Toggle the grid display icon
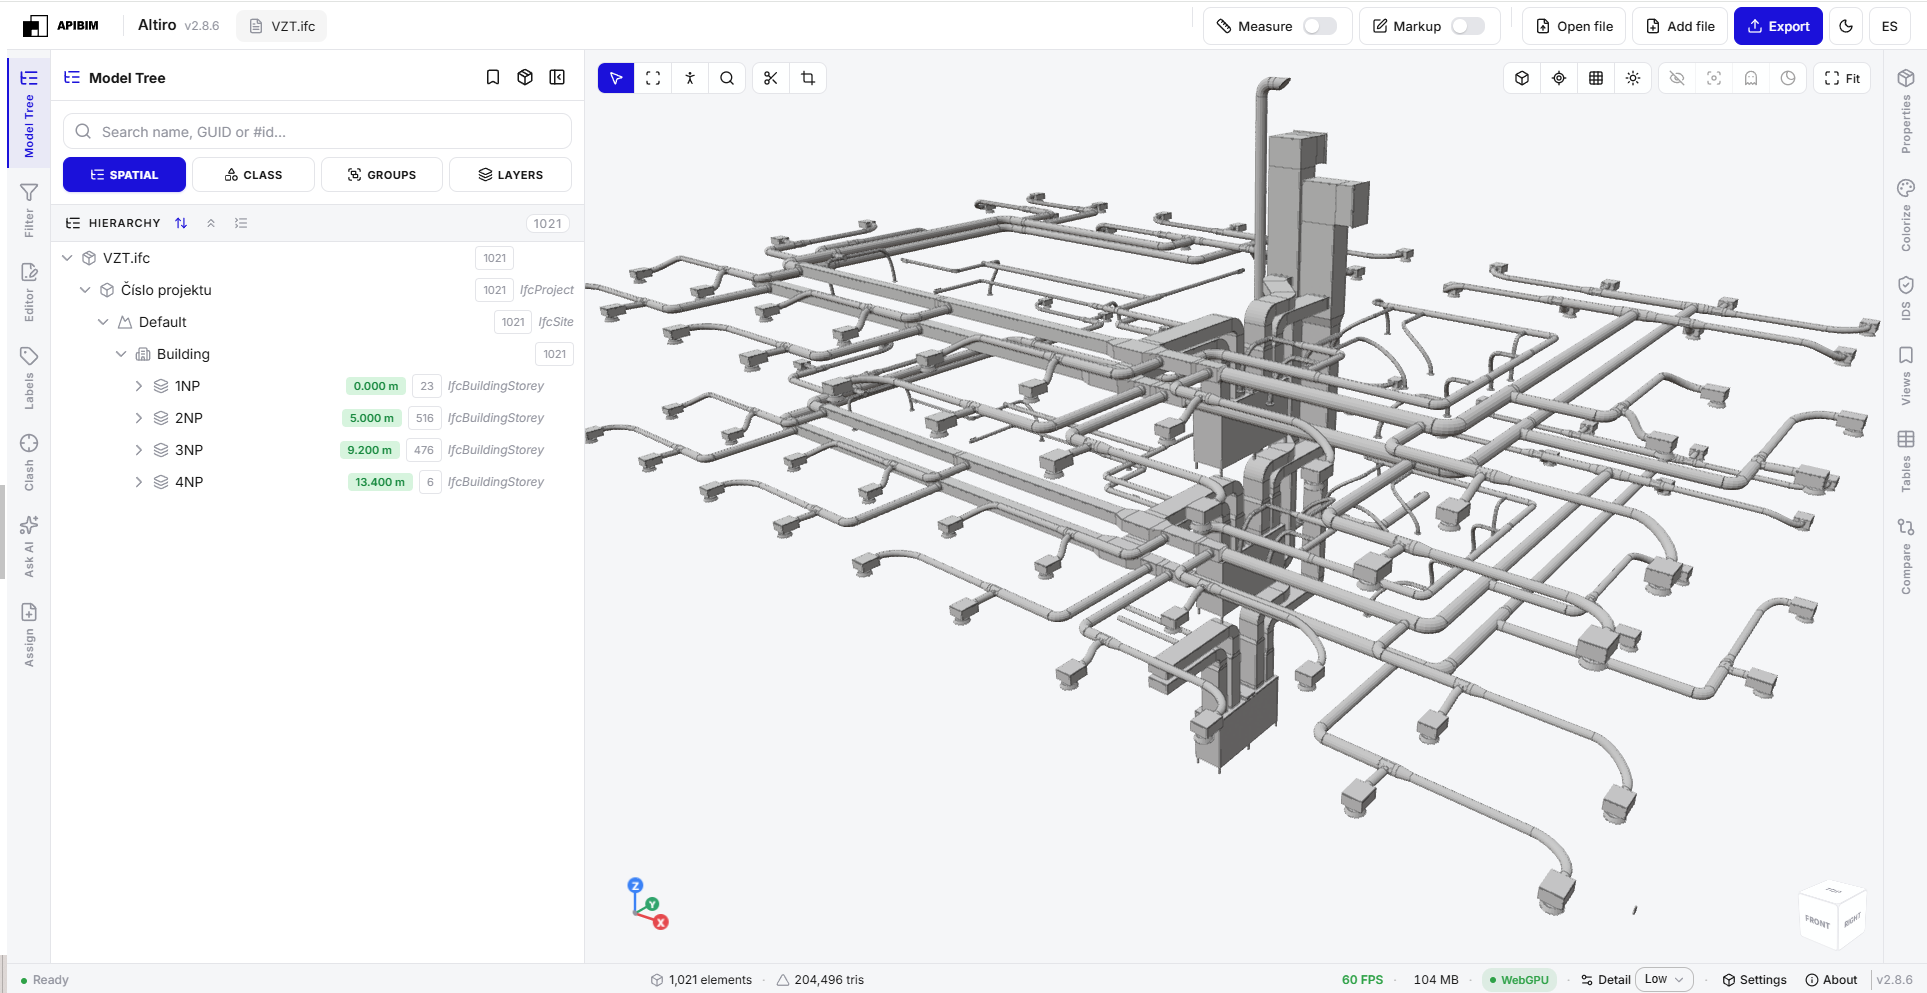 pos(1596,78)
